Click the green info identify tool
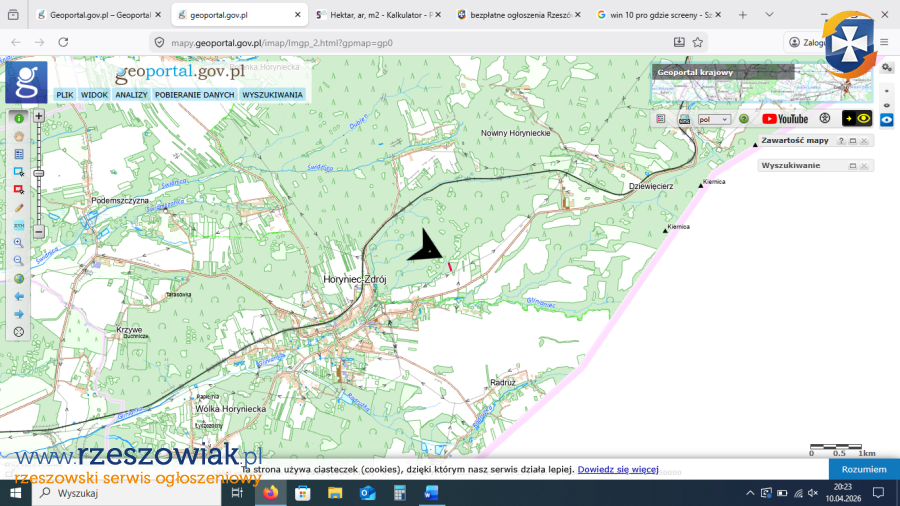Viewport: 900px width, 506px height. 19,118
